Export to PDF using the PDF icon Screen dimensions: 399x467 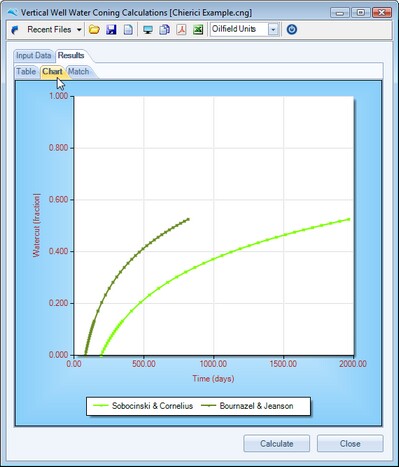(181, 30)
